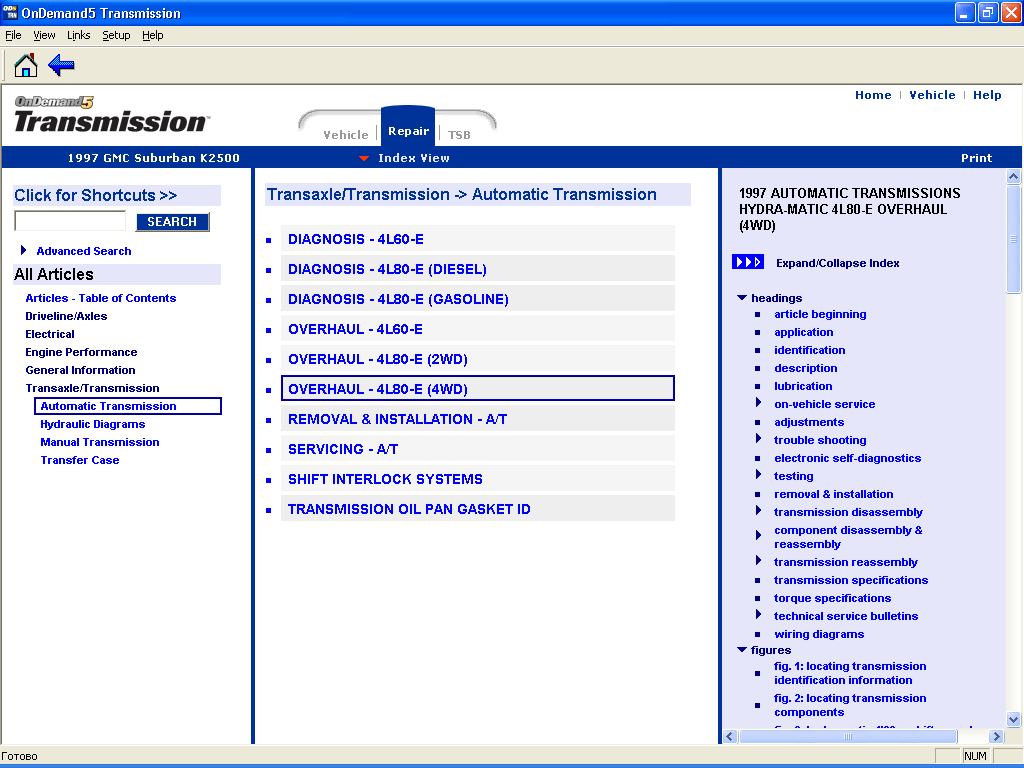Expand the testing arrow
The image size is (1024, 768).
click(758, 475)
